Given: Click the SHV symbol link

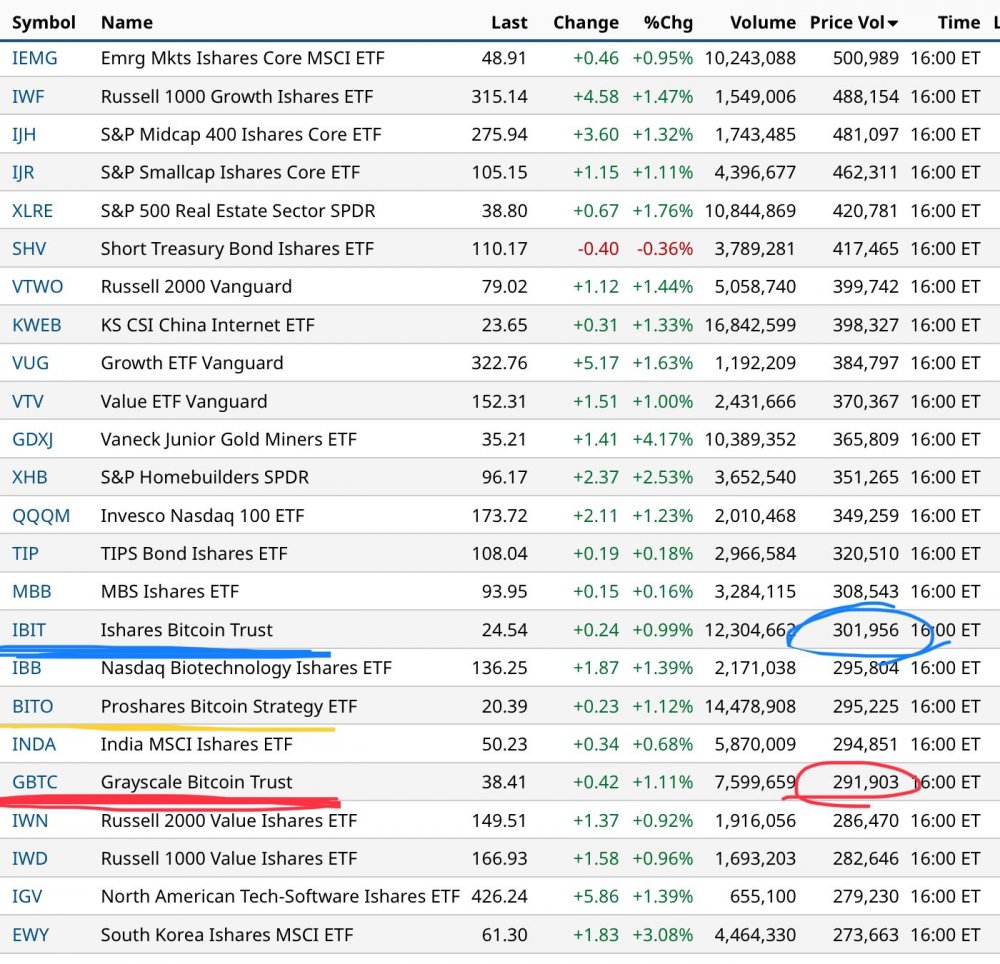Looking at the screenshot, I should point(29,249).
